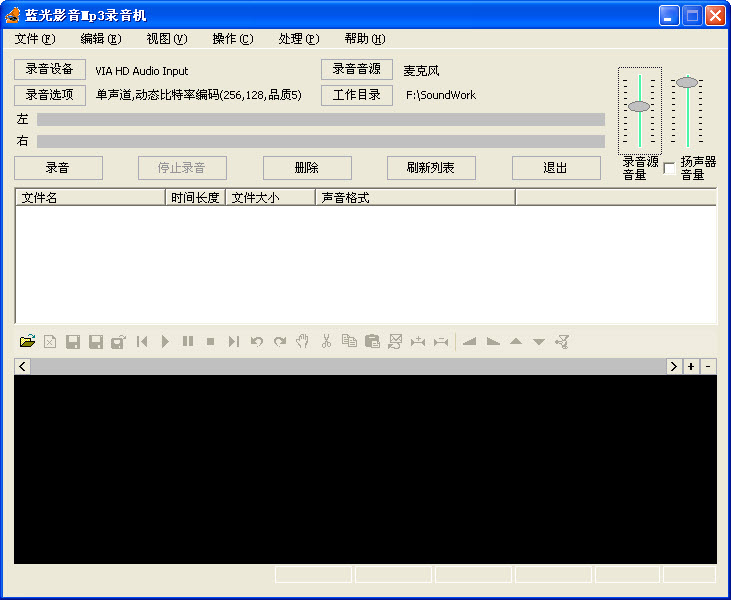Viewport: 731px width, 600px height.
Task: Click the 右 channel level meter bar
Action: (321, 141)
